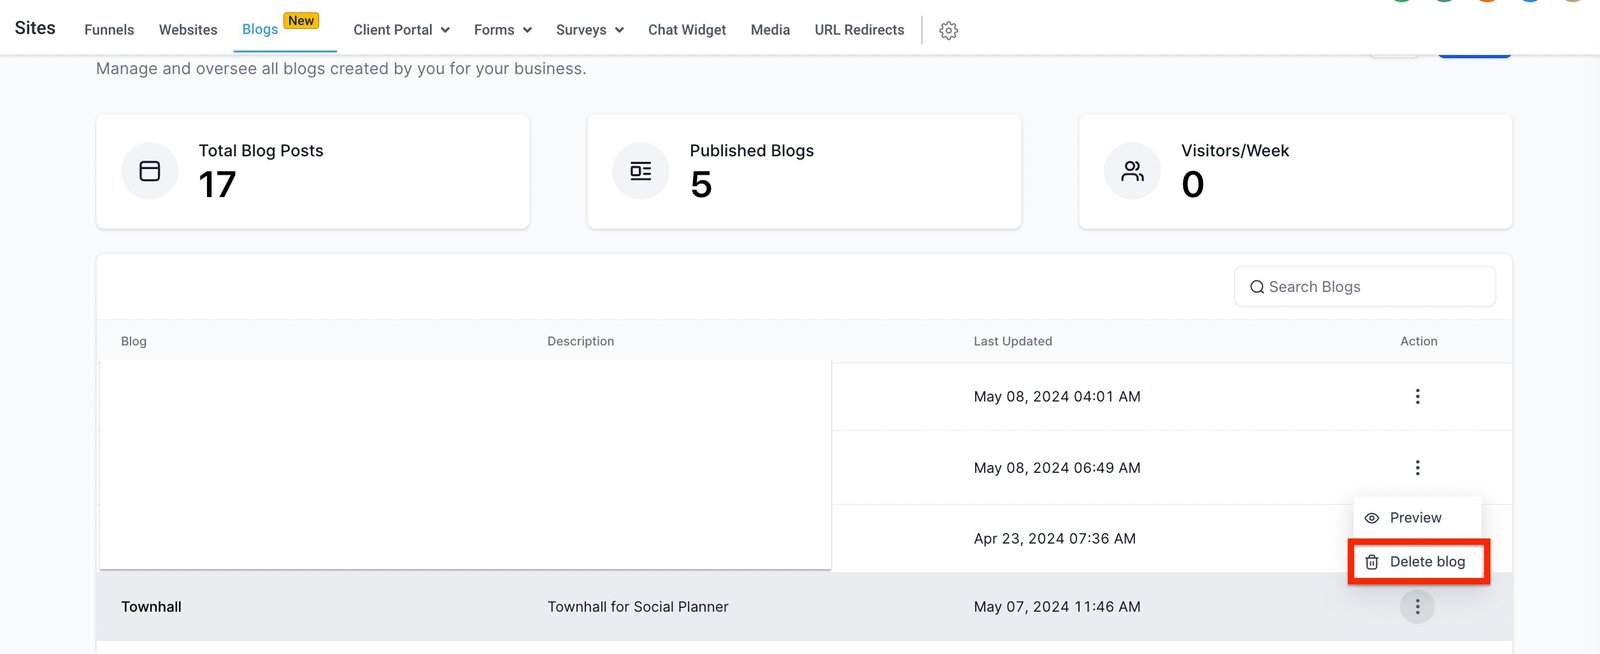The image size is (1600, 654).
Task: Open the Chat Widget tab
Action: (x=687, y=30)
